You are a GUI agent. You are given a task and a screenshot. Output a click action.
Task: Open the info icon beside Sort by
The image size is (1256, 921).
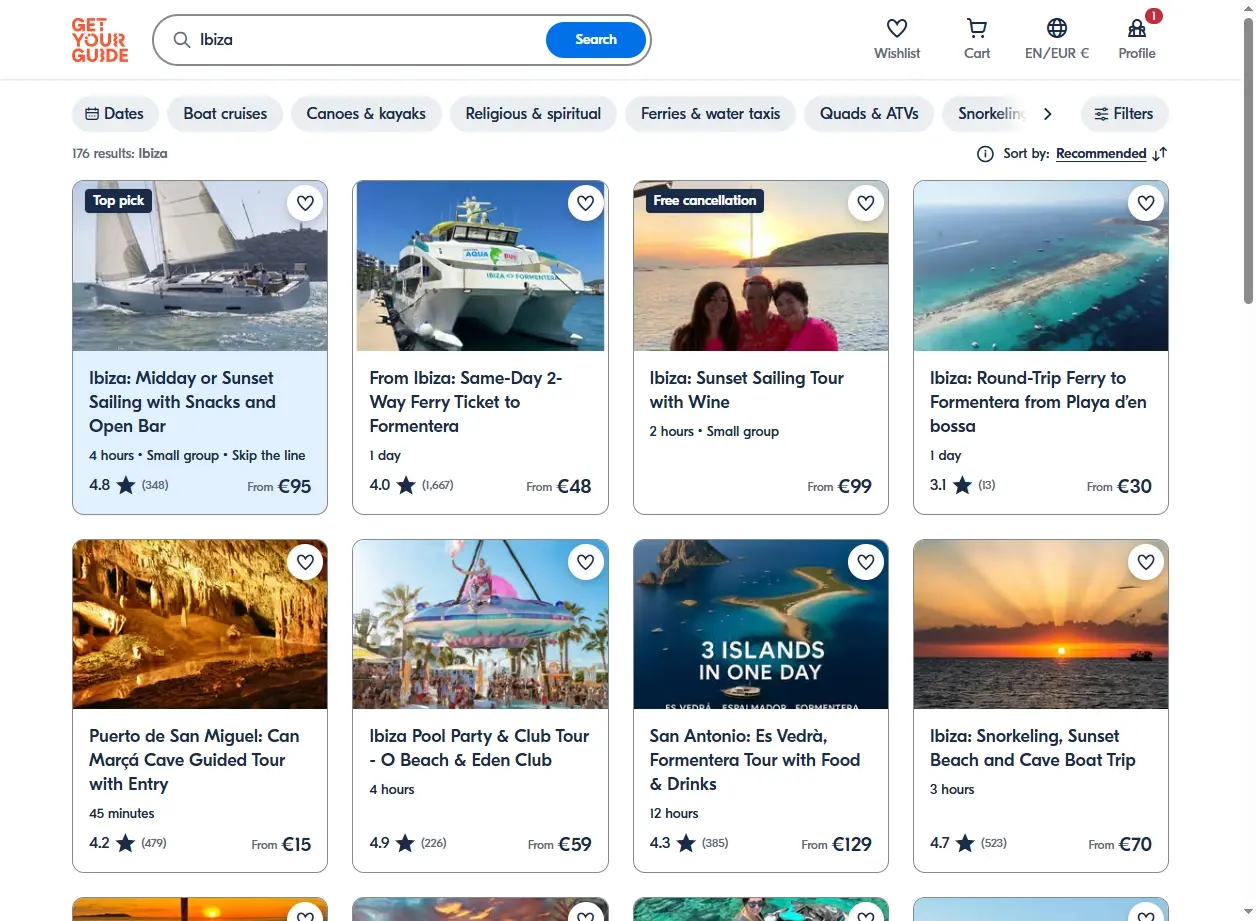pos(985,154)
